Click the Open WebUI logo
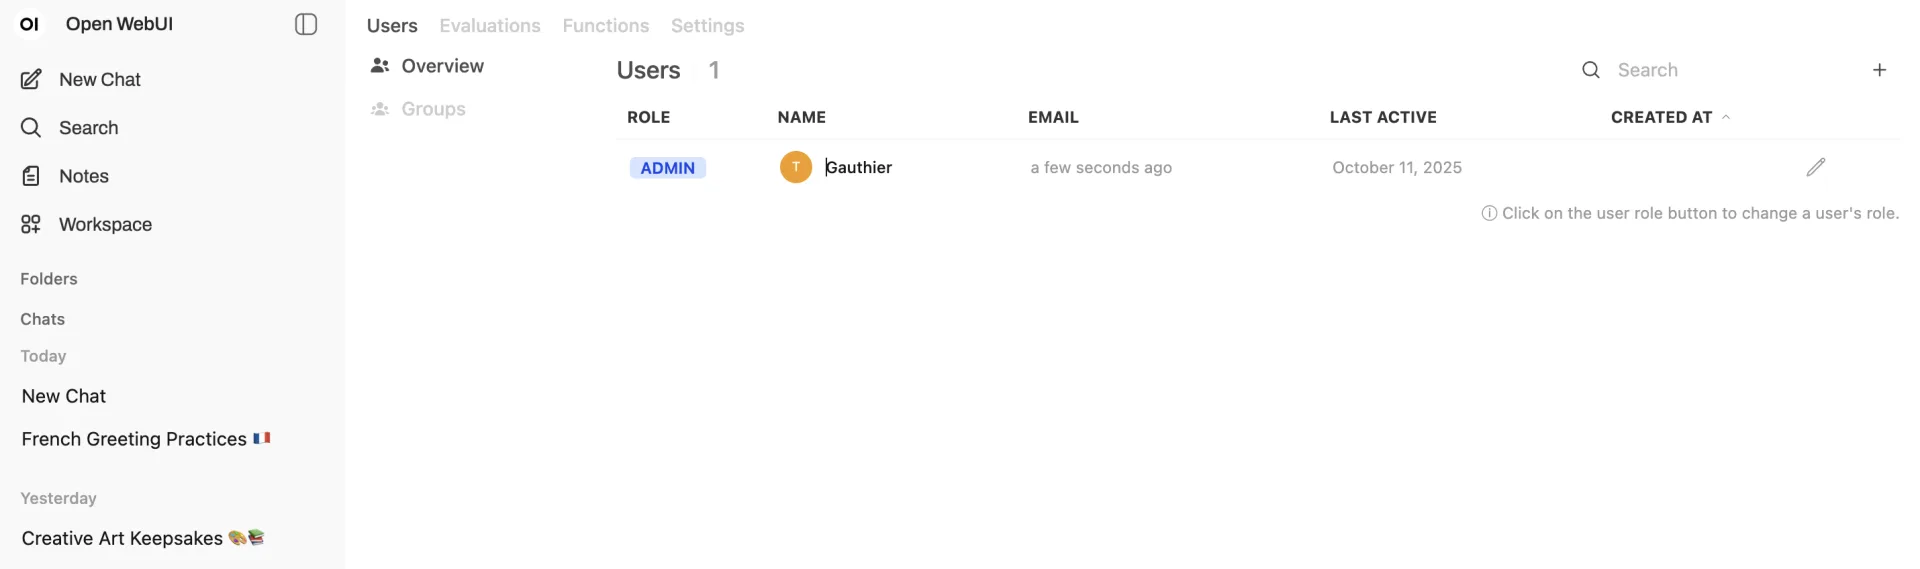 30,25
